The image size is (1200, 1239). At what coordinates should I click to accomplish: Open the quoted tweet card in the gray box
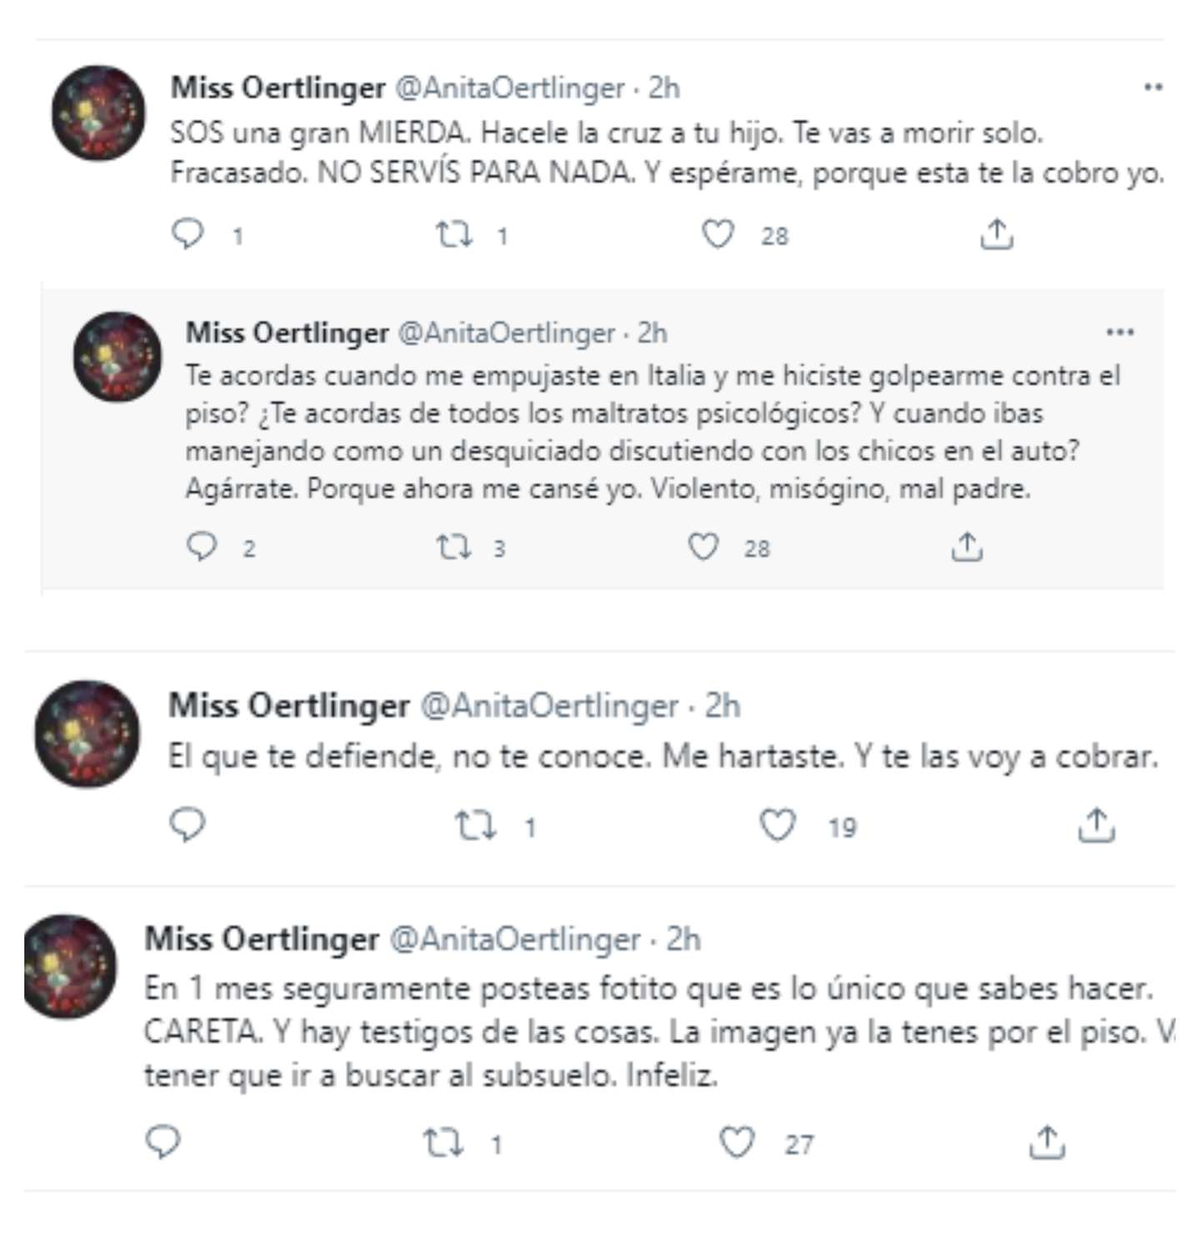coord(600,440)
